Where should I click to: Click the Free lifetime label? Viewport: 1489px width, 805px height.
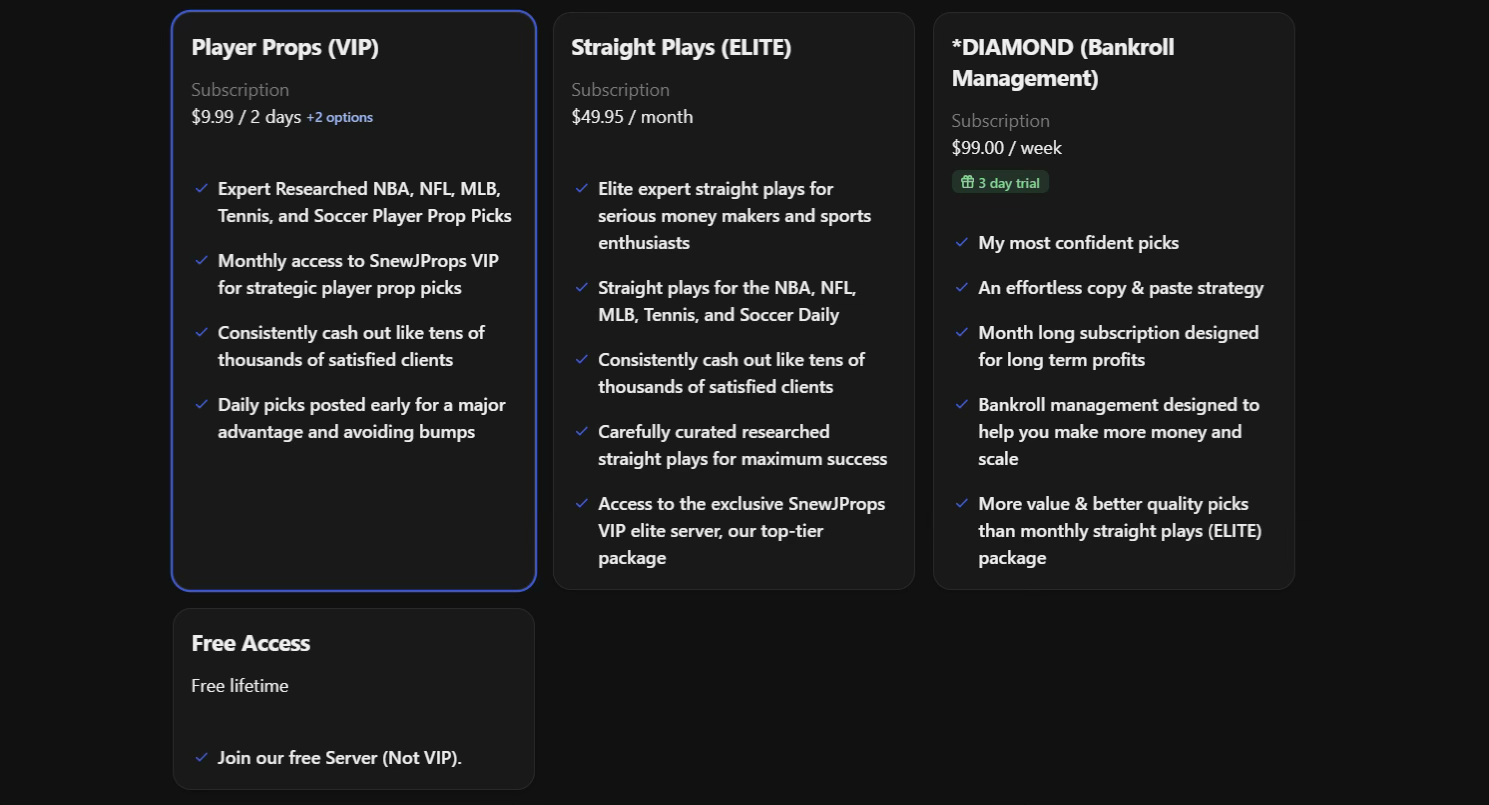point(240,685)
